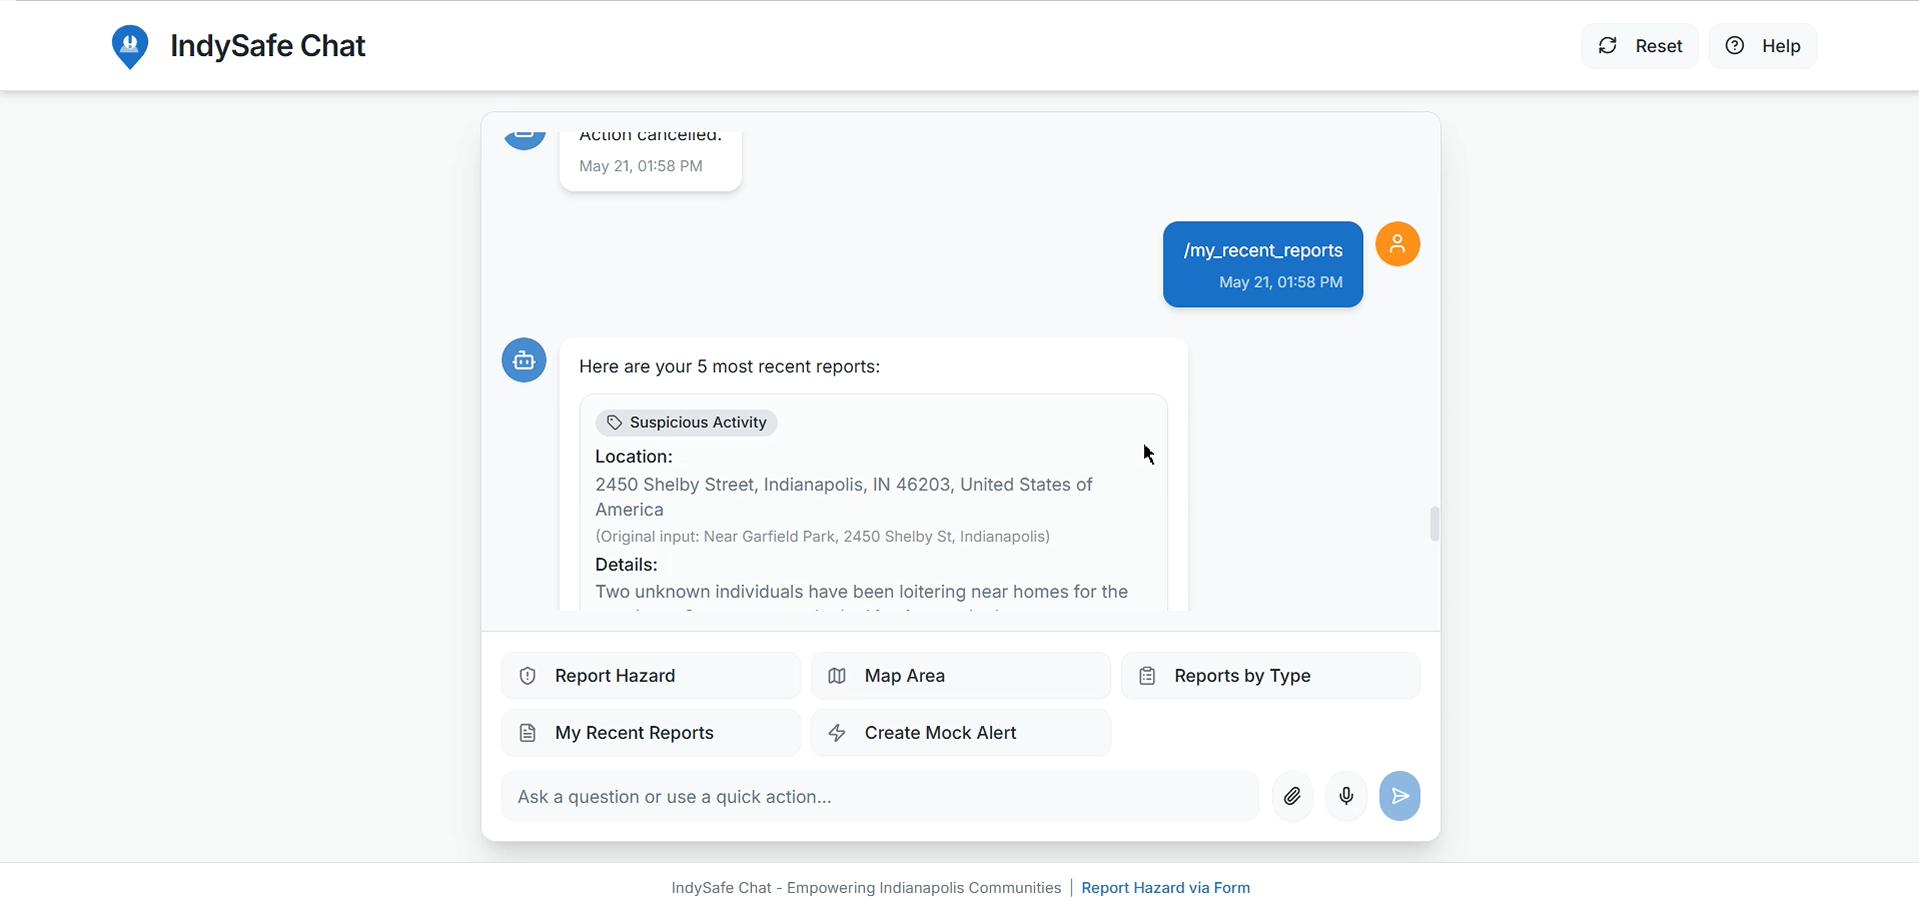Open the Report Hazard via Form link
Viewport: 1919px width, 904px height.
[x=1166, y=888]
